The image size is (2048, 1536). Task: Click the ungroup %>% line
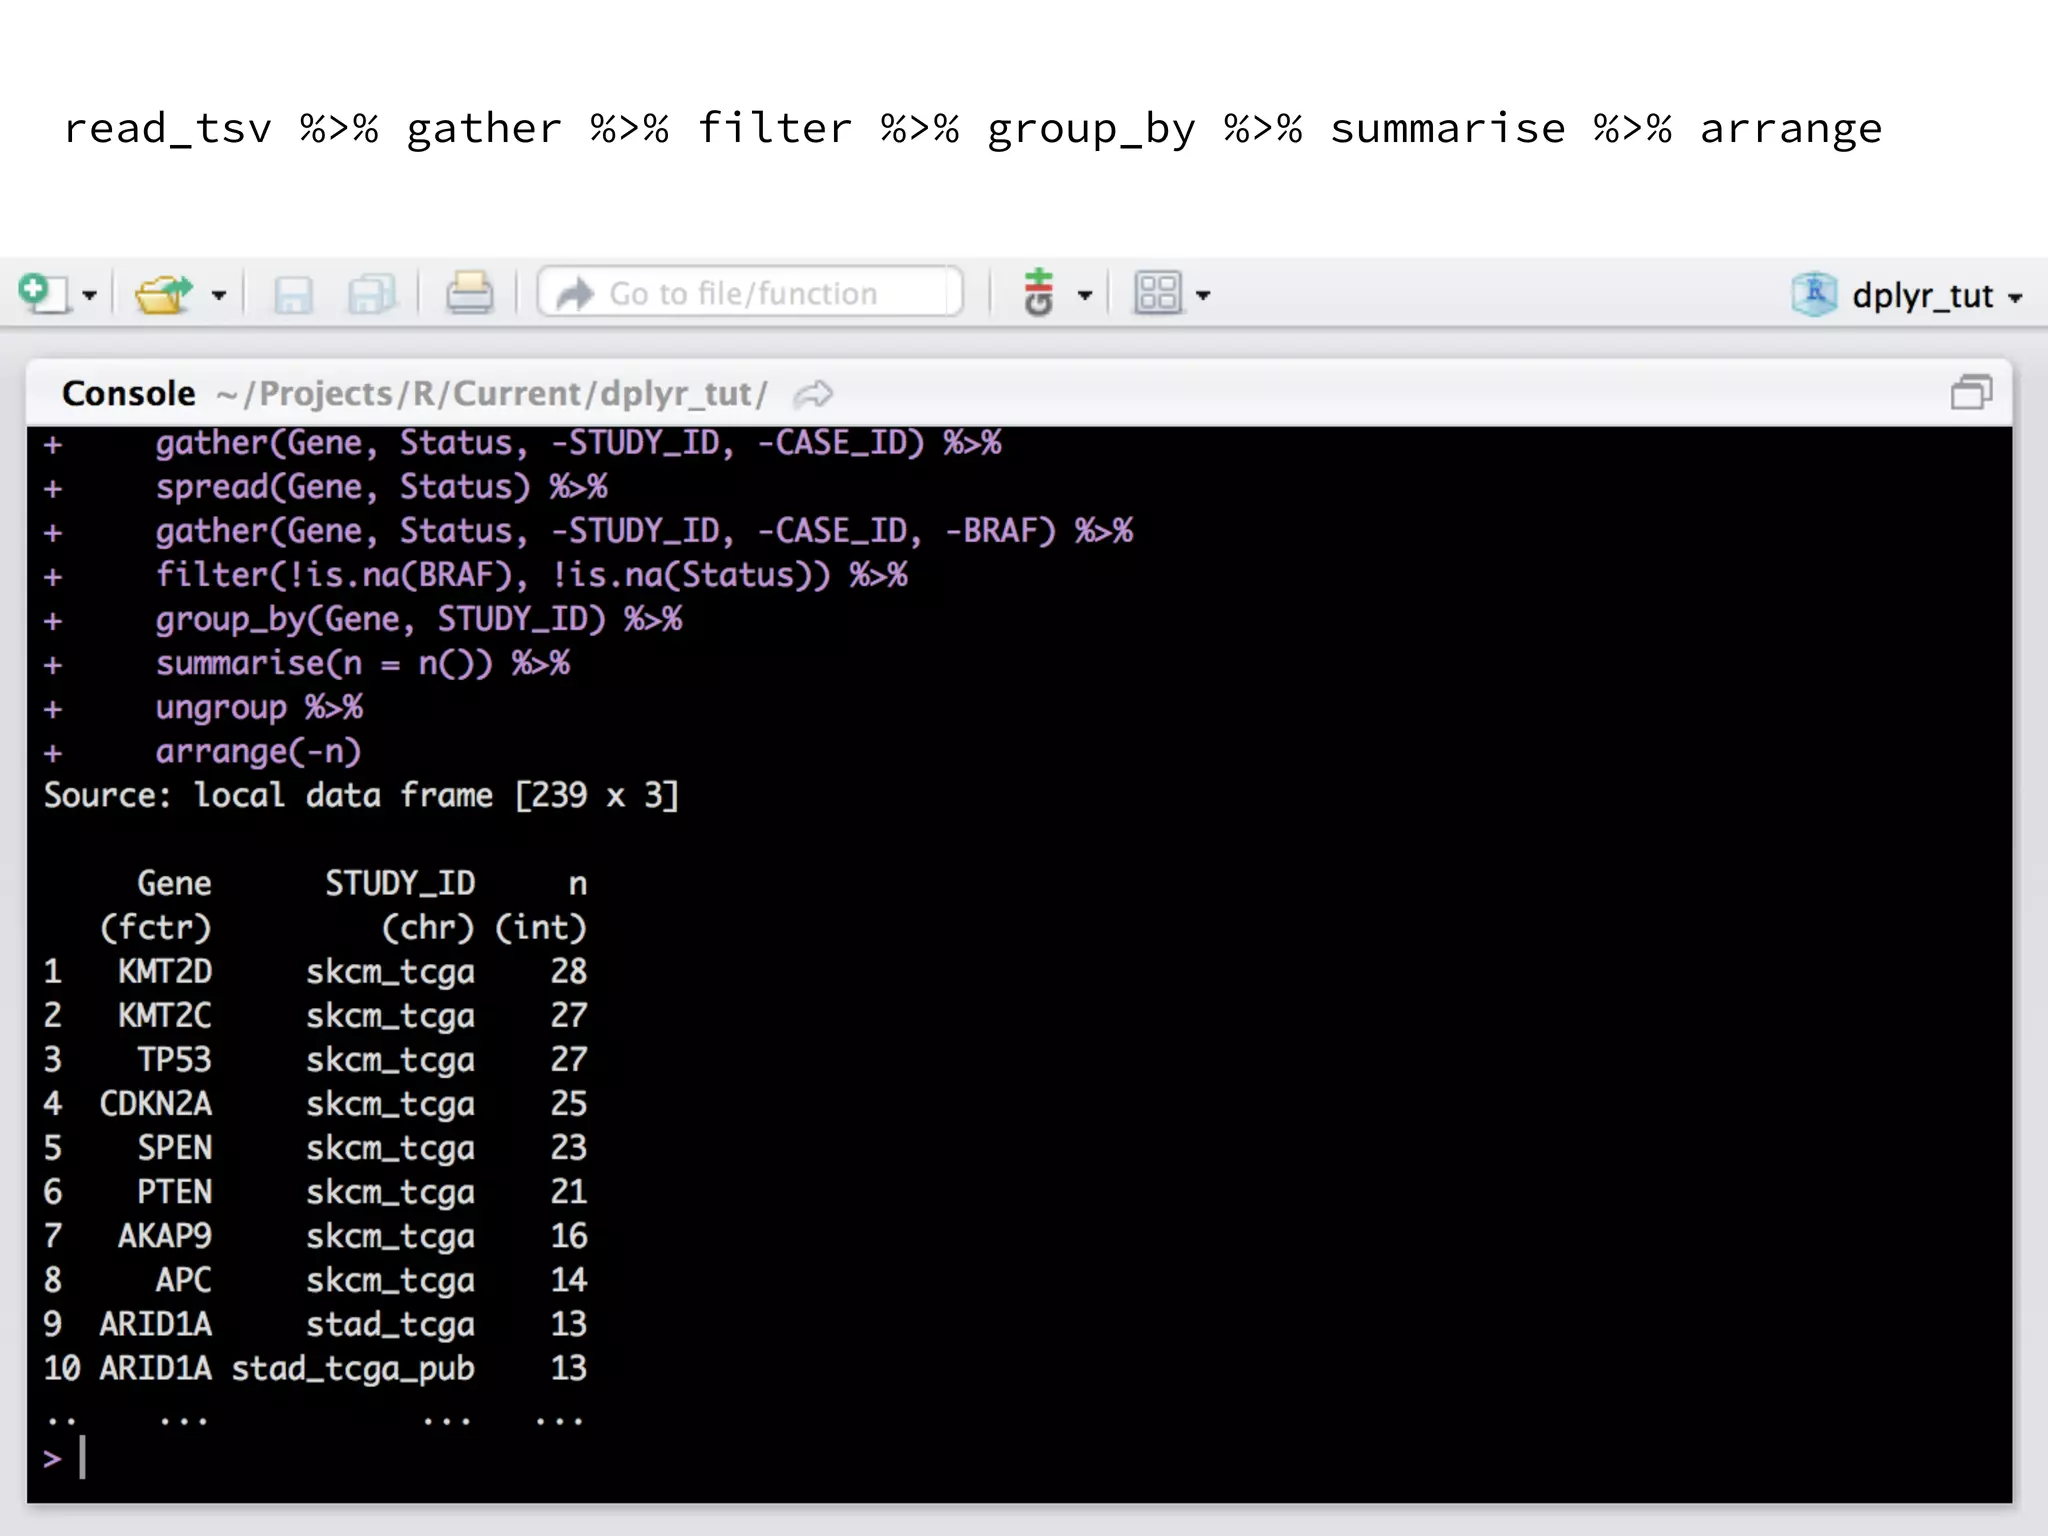pos(258,708)
